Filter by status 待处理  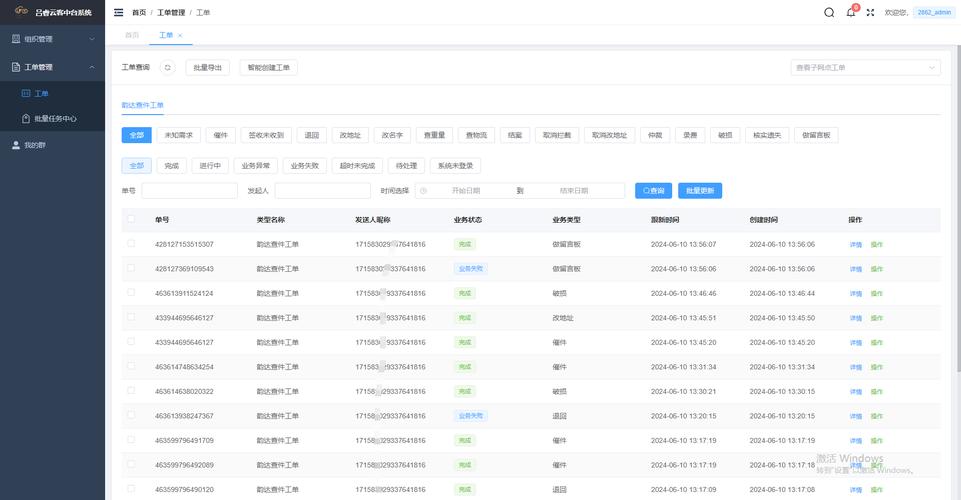click(406, 165)
